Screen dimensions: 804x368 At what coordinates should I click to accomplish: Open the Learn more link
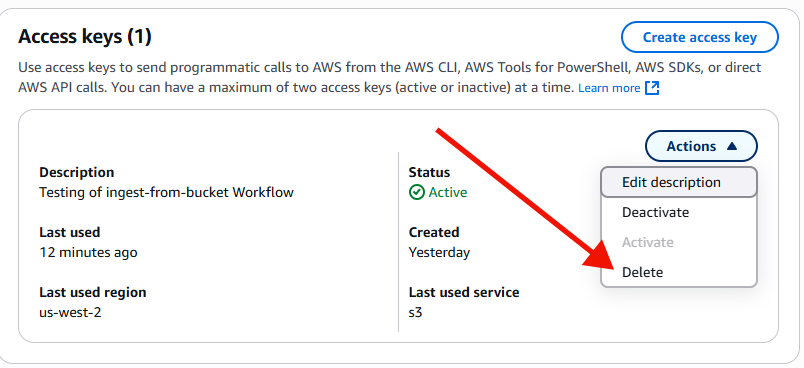click(x=609, y=88)
